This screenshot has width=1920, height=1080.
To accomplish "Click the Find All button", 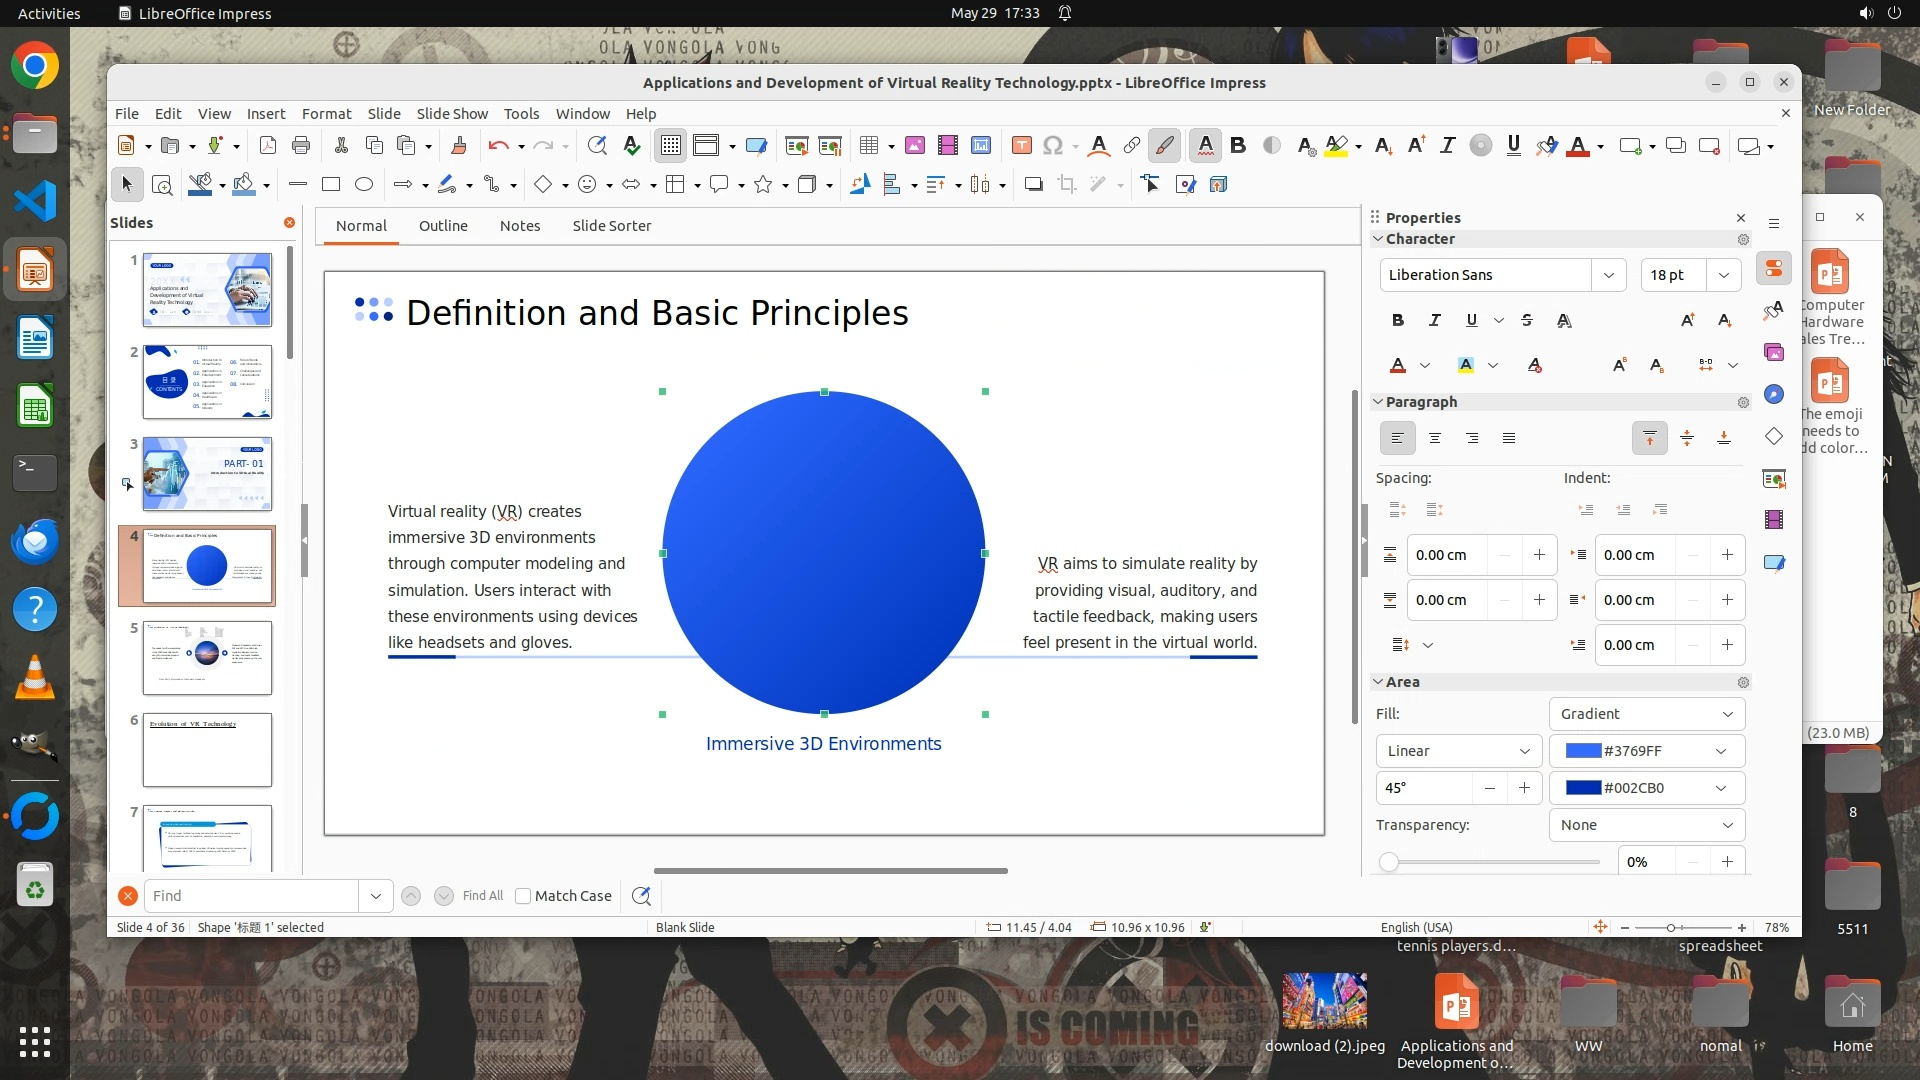I will 483,896.
